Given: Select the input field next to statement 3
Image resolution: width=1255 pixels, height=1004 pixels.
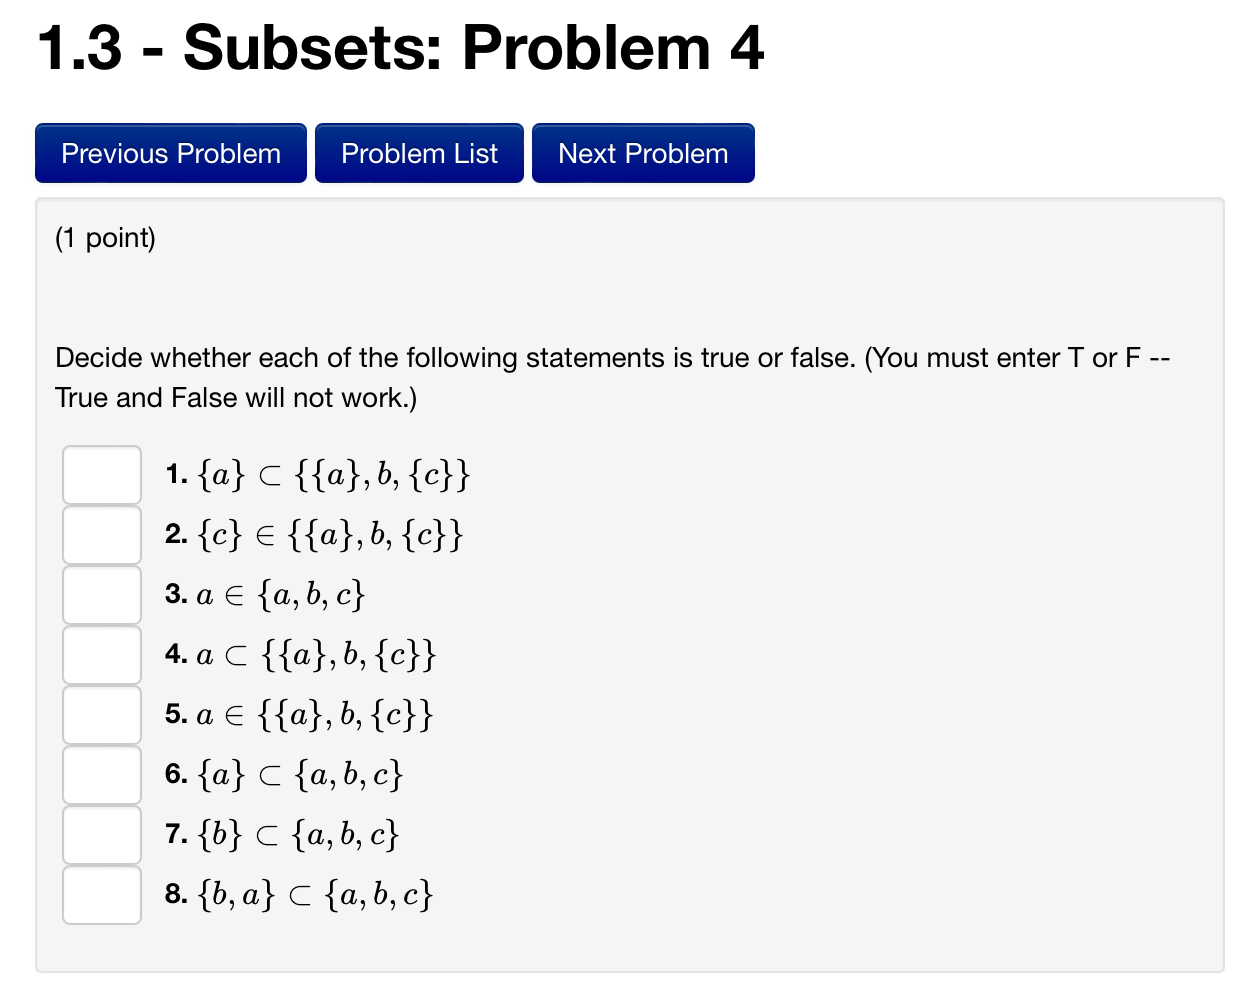Looking at the screenshot, I should click(x=101, y=595).
